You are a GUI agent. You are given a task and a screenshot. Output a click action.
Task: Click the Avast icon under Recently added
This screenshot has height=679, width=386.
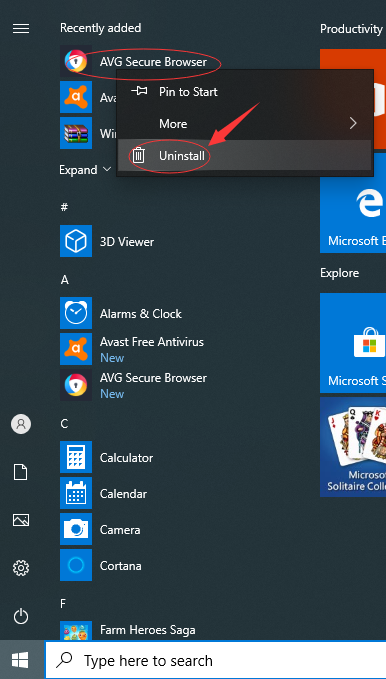point(76,97)
